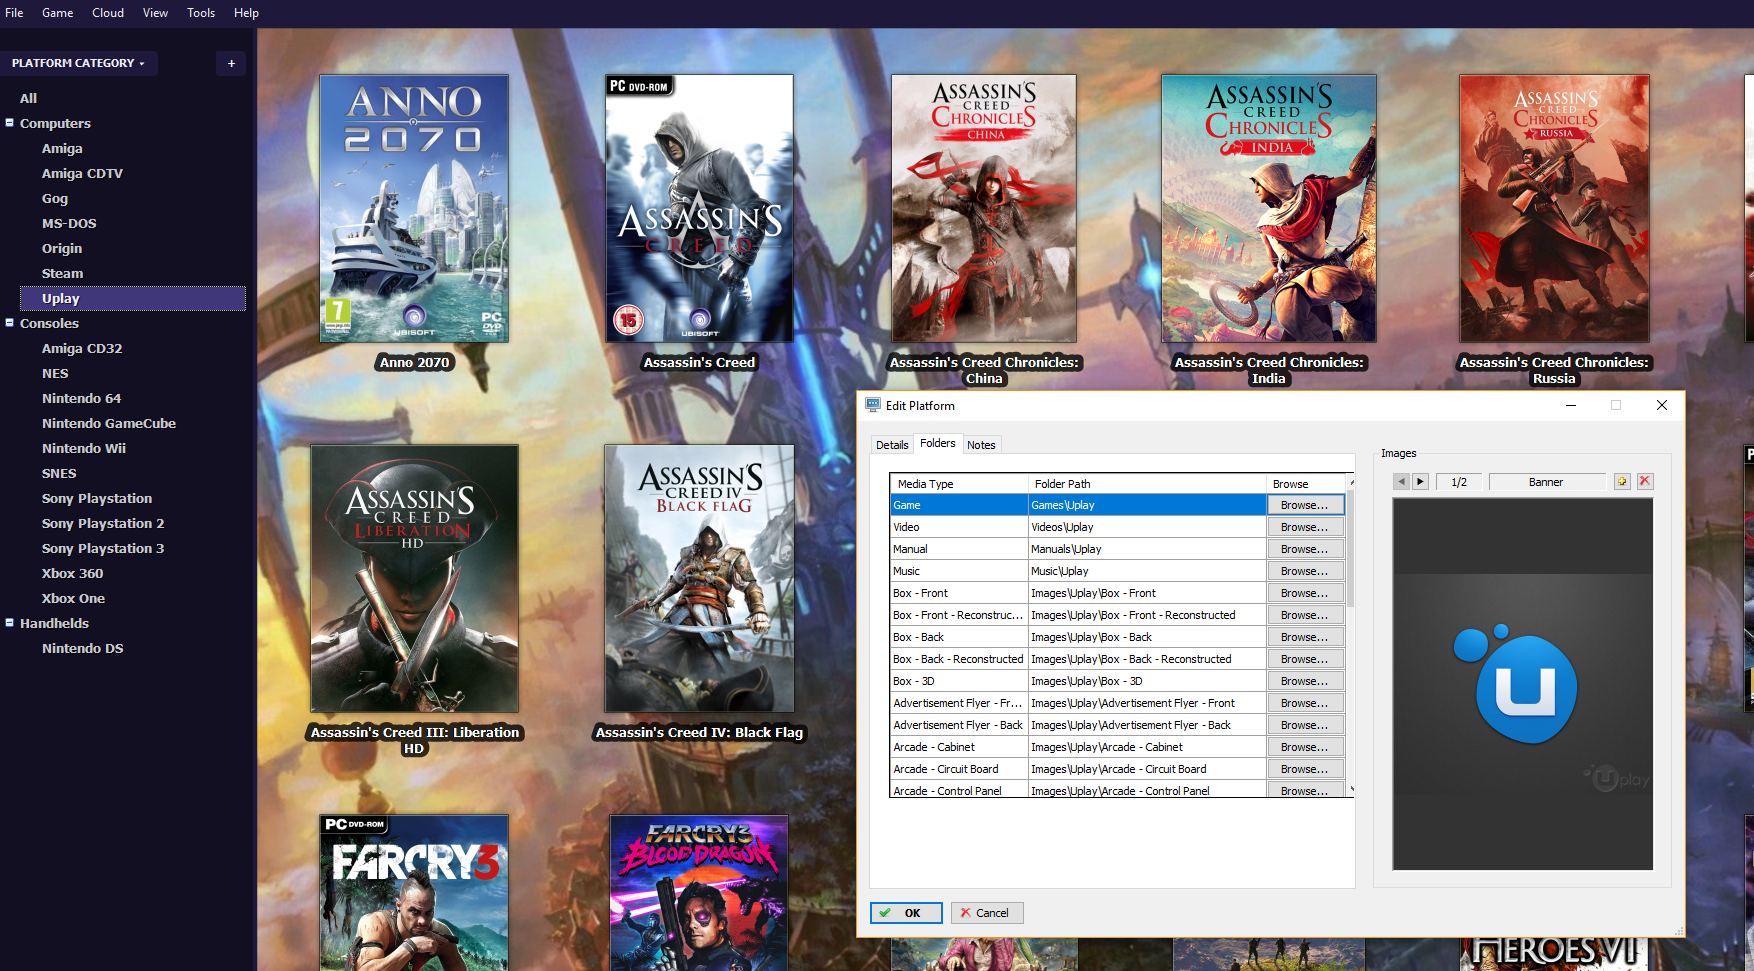The width and height of the screenshot is (1754, 971).
Task: Select the Uplay platform
Action: click(x=133, y=298)
